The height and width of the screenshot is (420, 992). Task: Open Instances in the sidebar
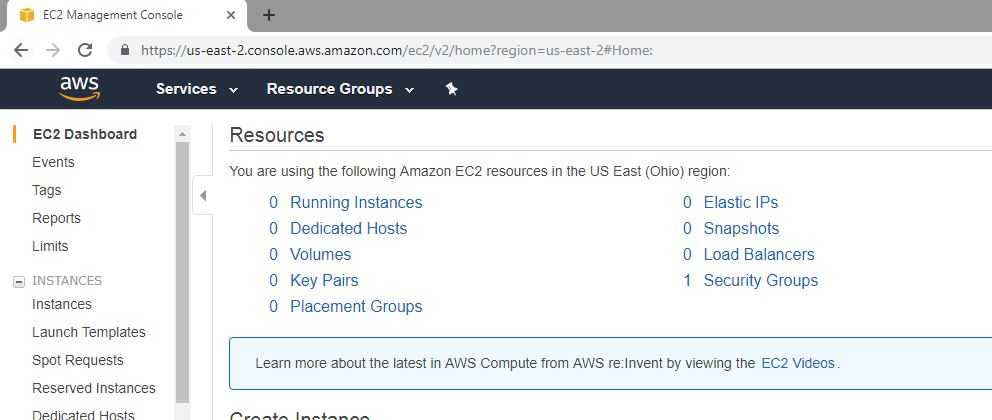coord(62,304)
